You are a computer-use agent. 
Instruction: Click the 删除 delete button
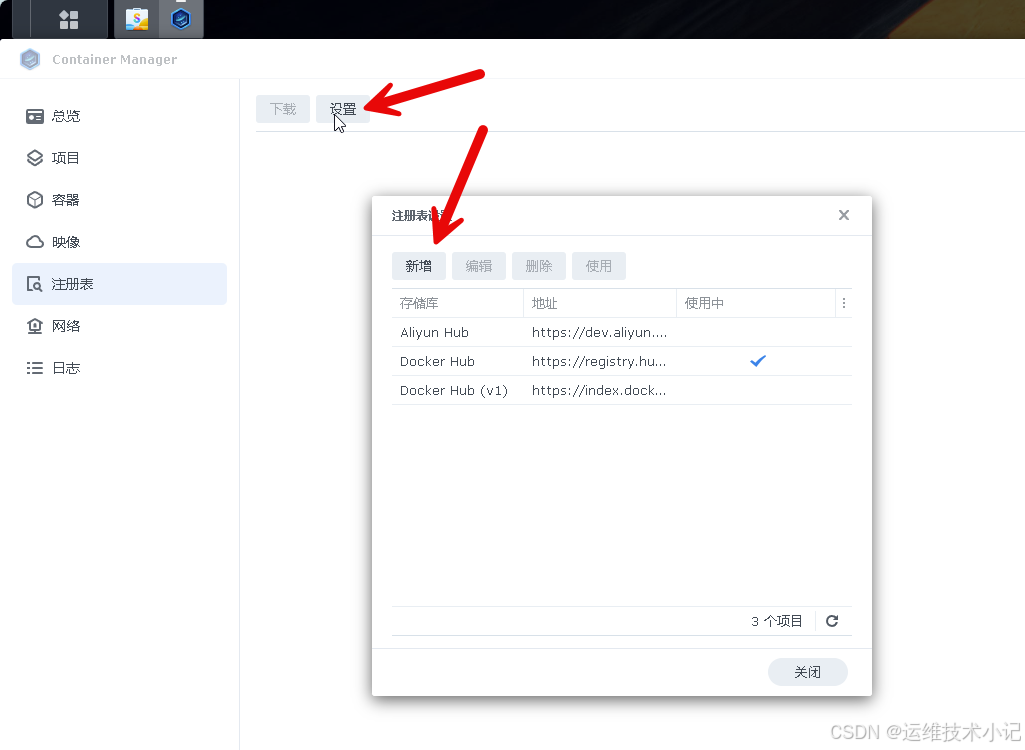(x=539, y=266)
